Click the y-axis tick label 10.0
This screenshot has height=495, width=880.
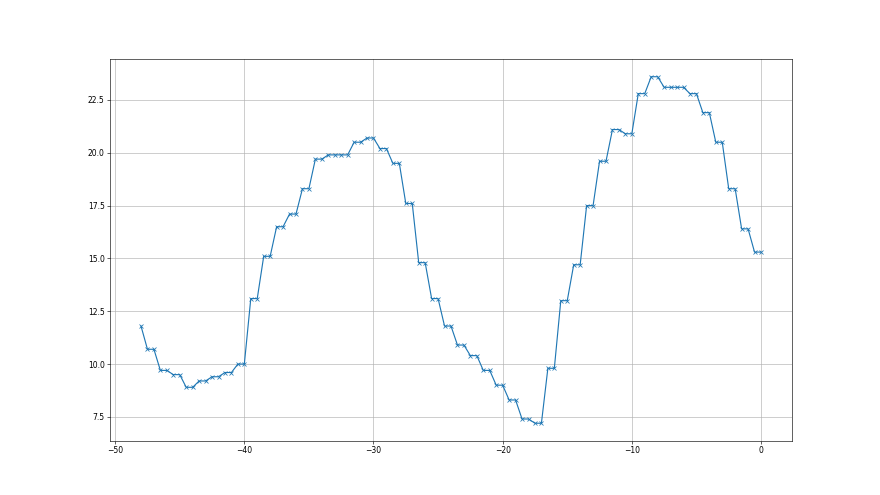pyautogui.click(x=94, y=364)
